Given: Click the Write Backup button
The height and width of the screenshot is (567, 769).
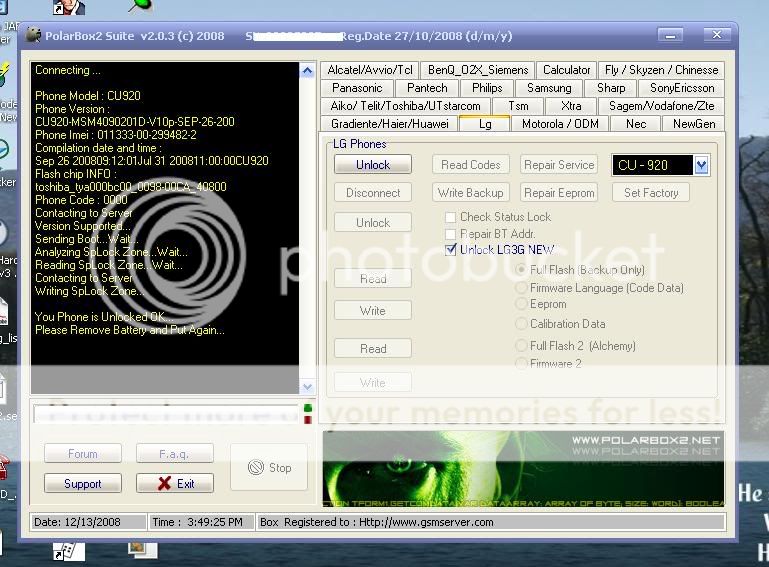Looking at the screenshot, I should click(471, 193).
